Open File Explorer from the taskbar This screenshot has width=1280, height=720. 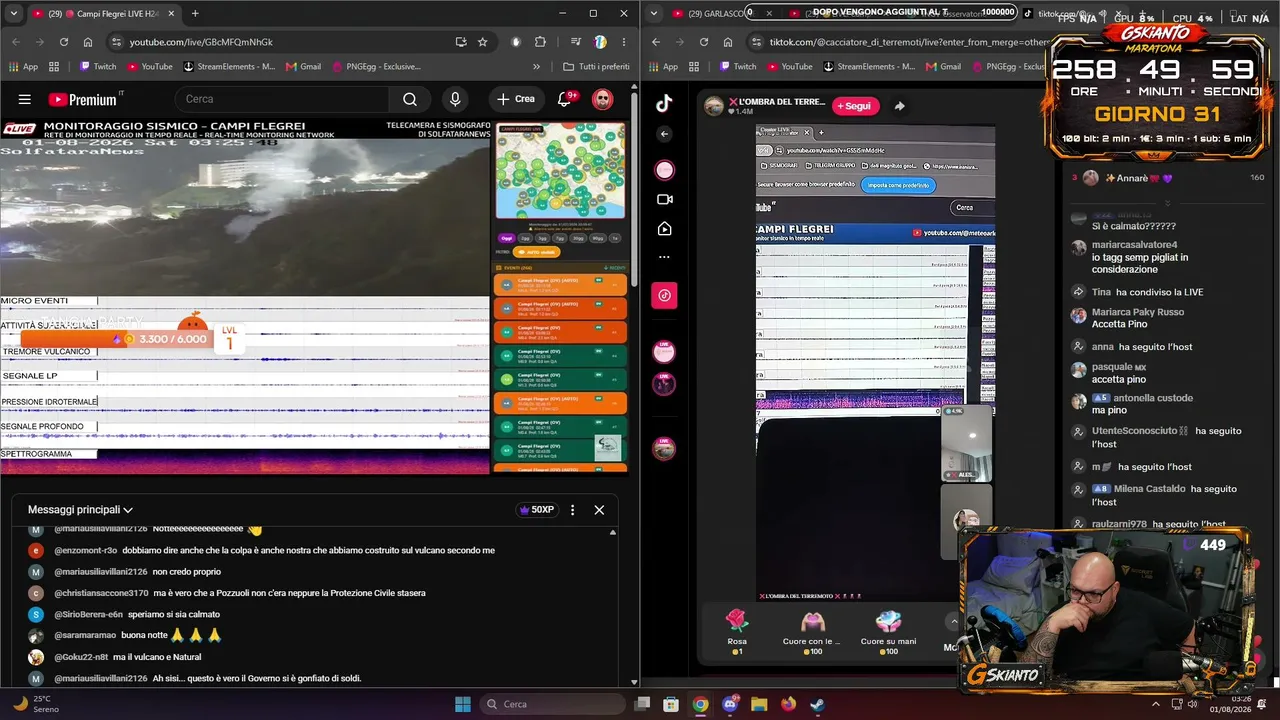[759, 704]
